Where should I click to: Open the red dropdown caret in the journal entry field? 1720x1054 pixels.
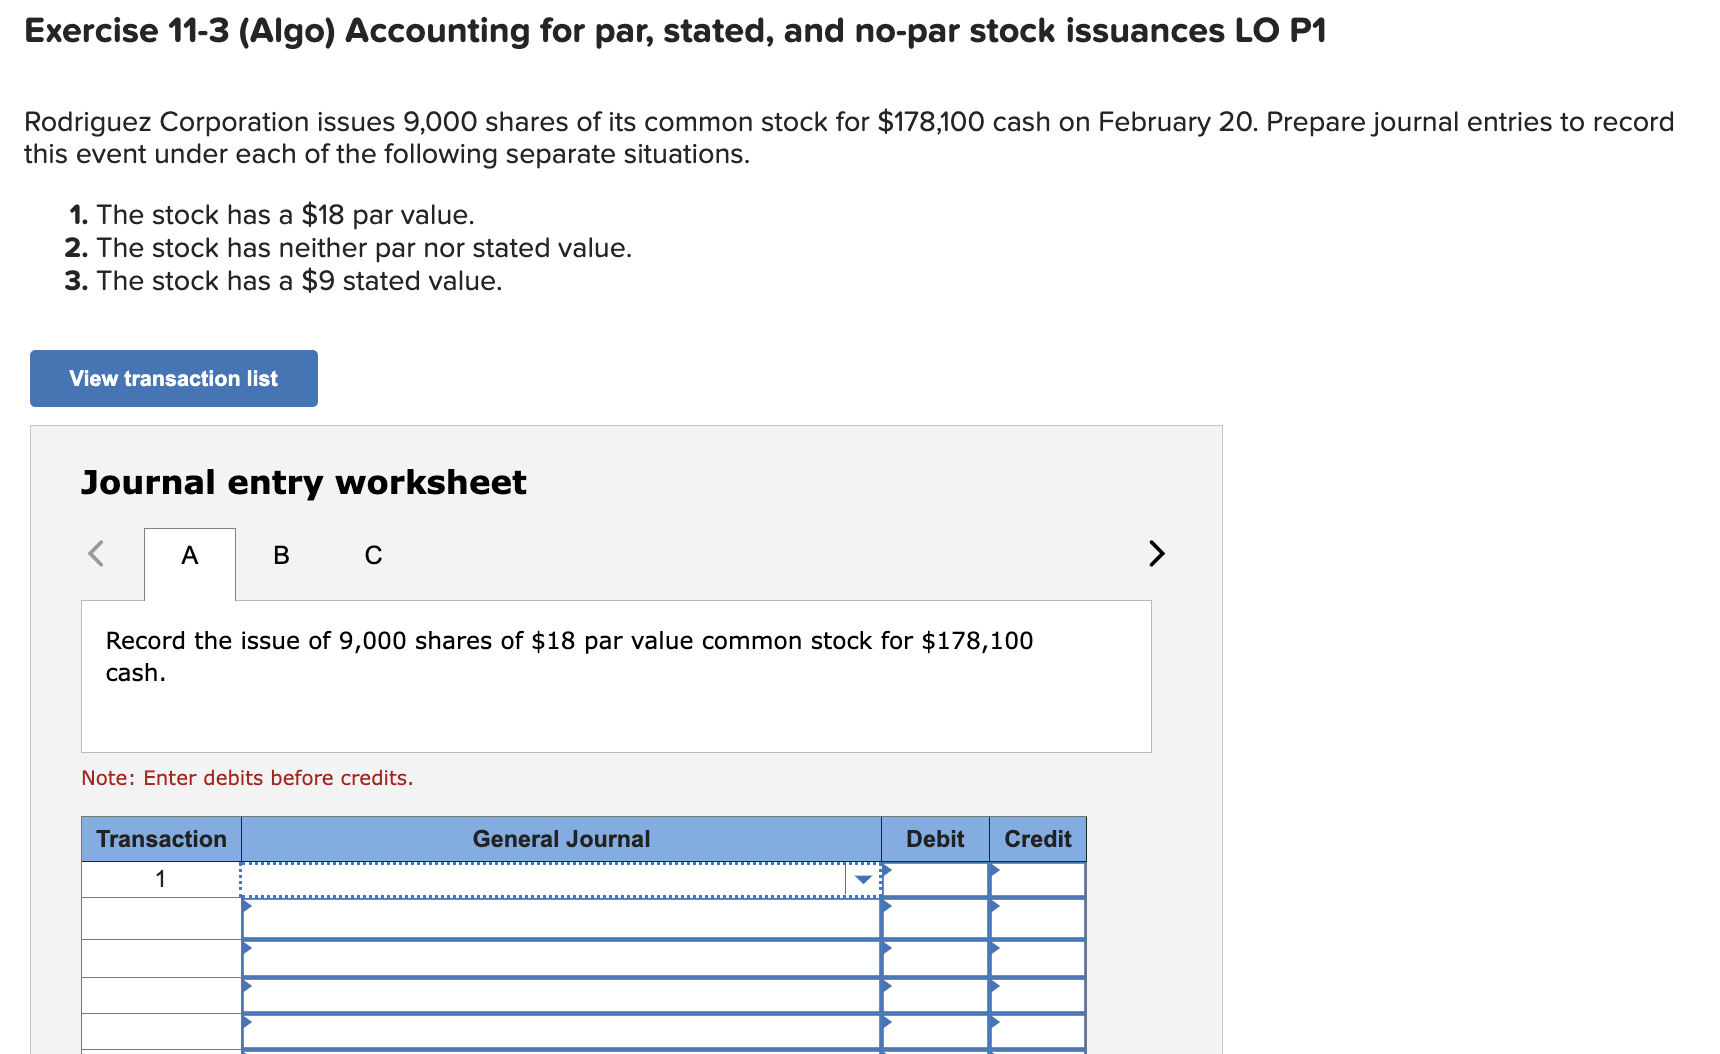pyautogui.click(x=862, y=879)
